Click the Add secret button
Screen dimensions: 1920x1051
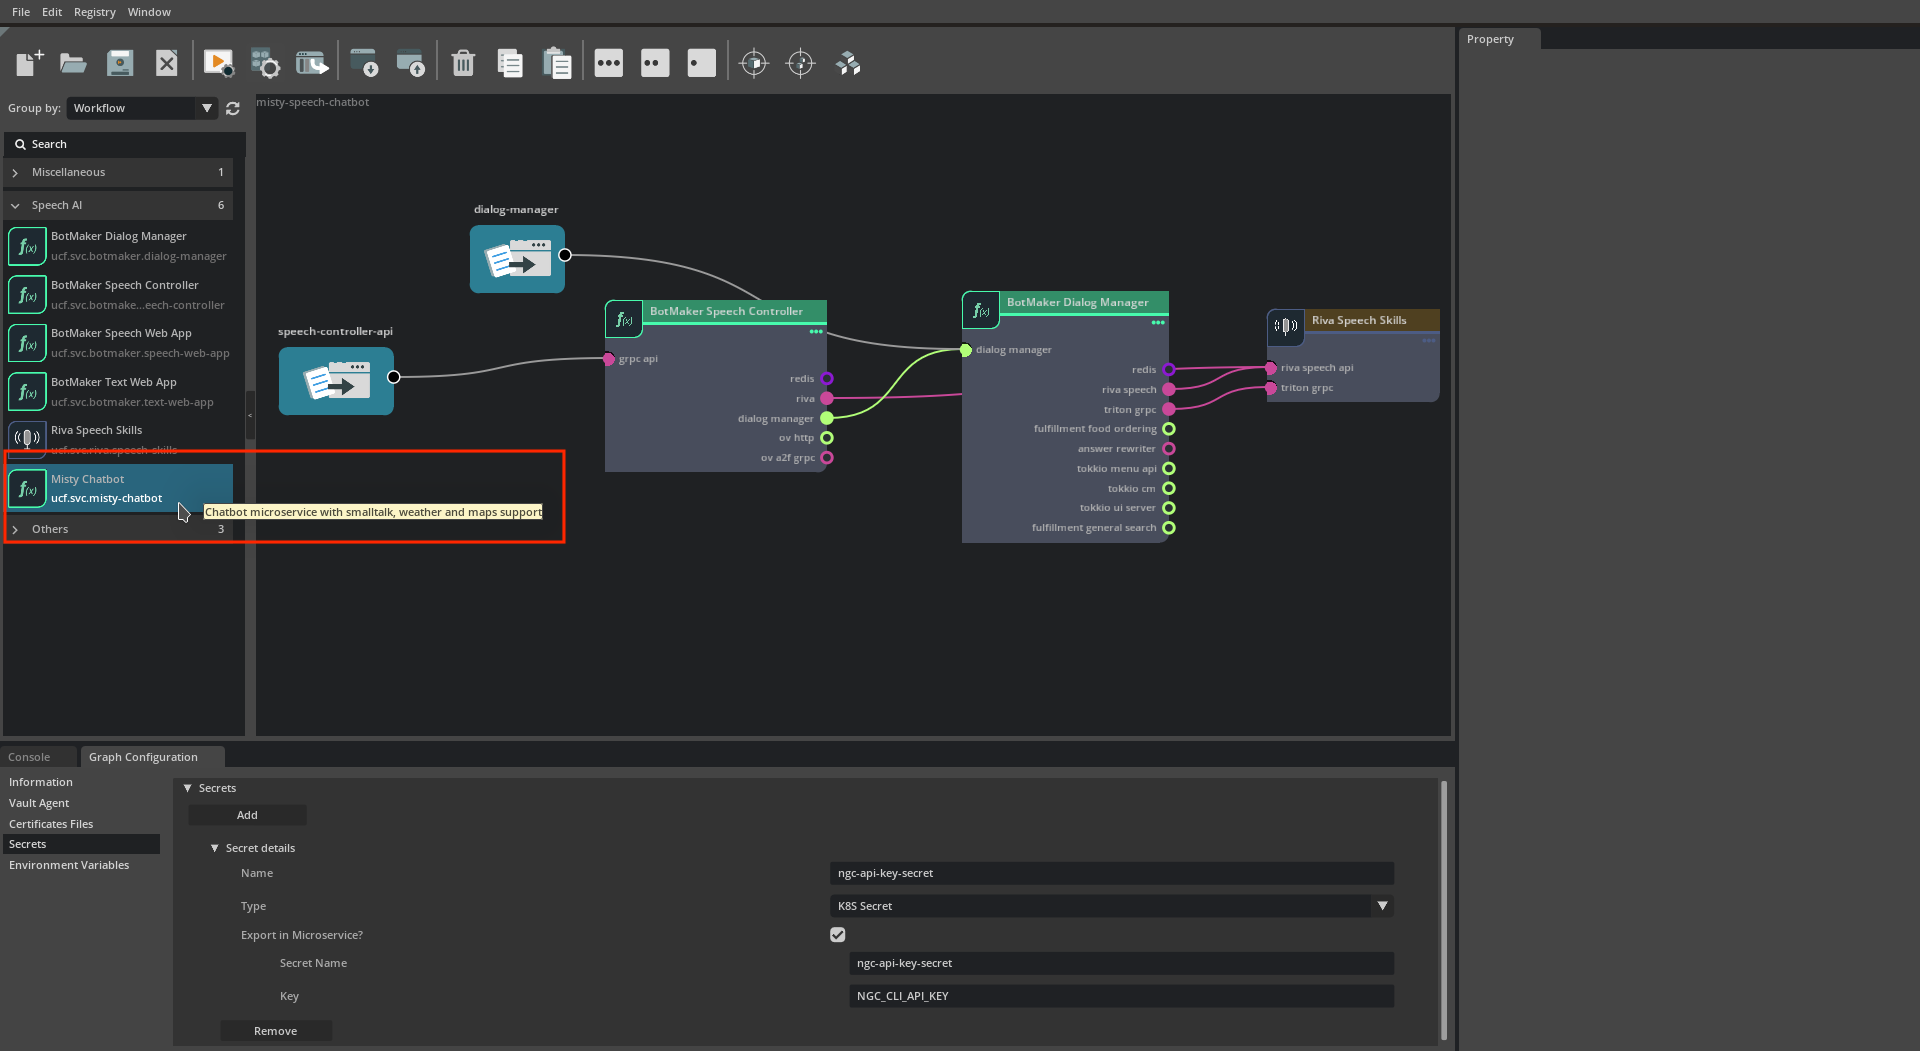(x=247, y=815)
